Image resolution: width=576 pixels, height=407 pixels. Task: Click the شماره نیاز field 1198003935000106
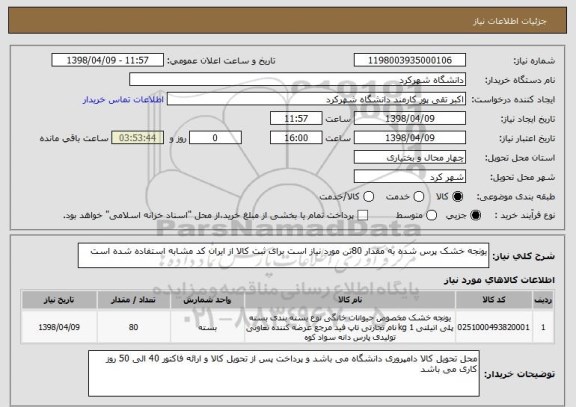click(x=410, y=60)
